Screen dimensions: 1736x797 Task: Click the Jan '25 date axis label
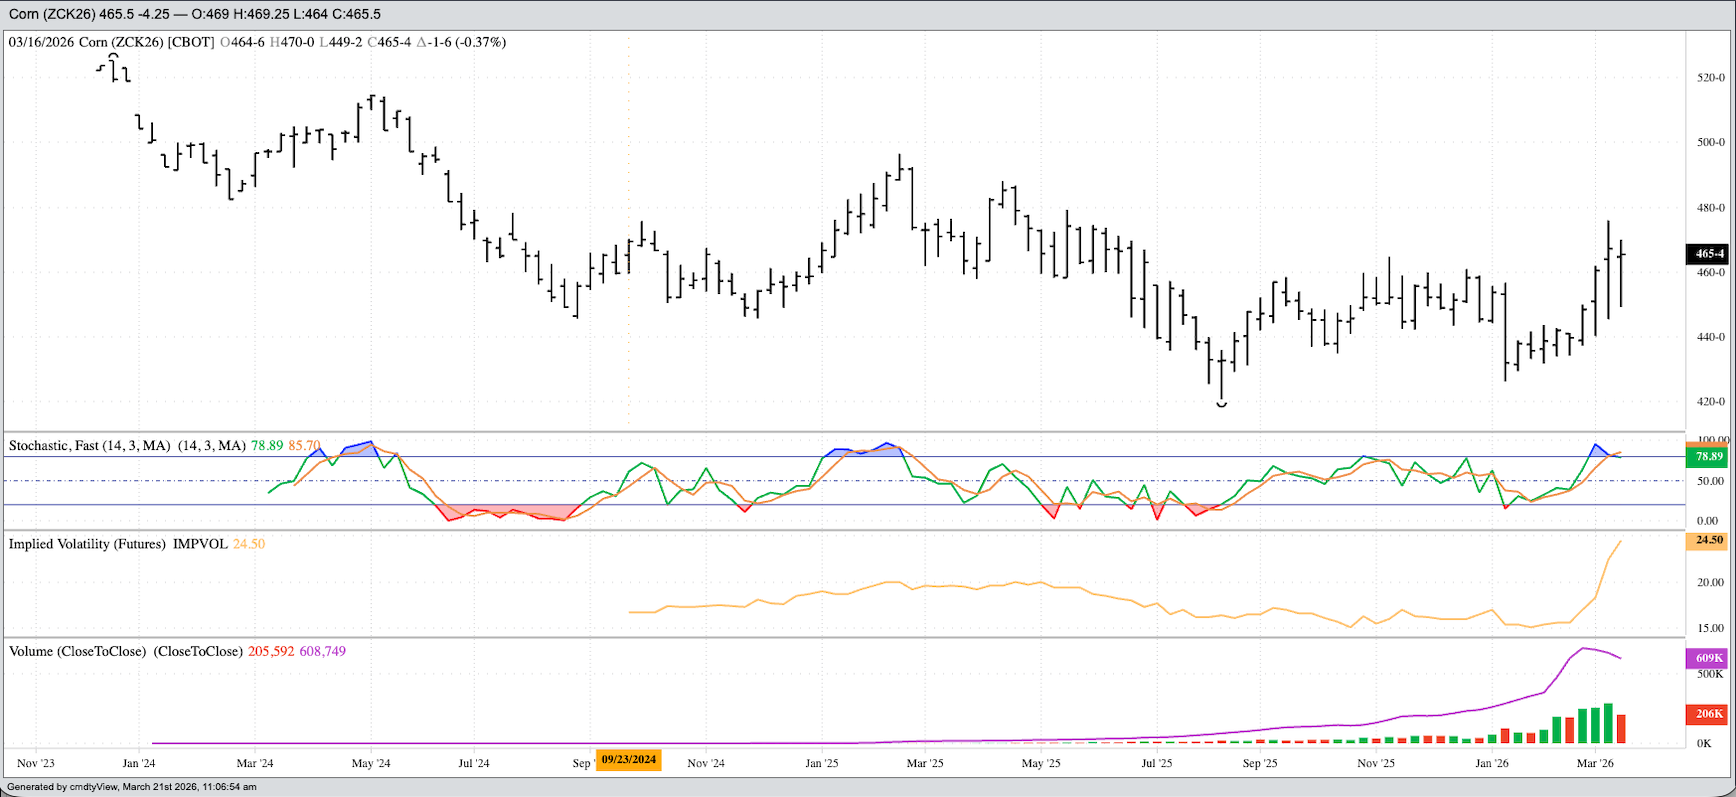pyautogui.click(x=822, y=763)
